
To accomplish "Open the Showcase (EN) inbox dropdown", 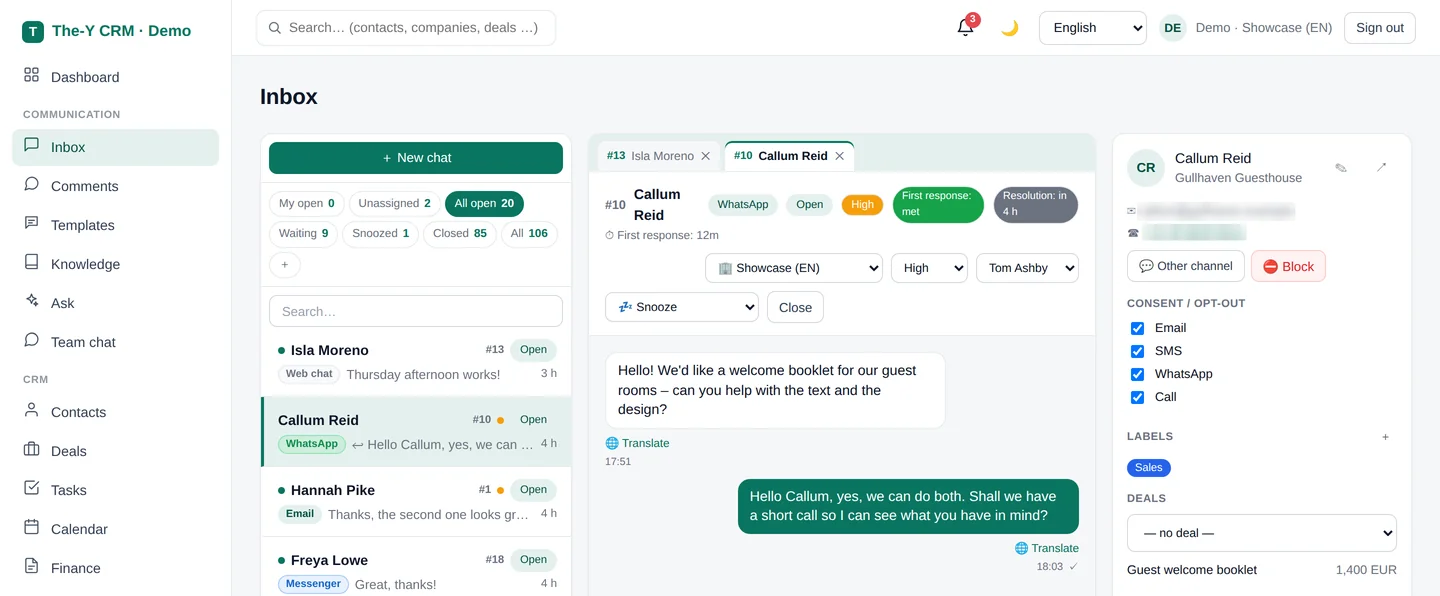I will pyautogui.click(x=794, y=268).
